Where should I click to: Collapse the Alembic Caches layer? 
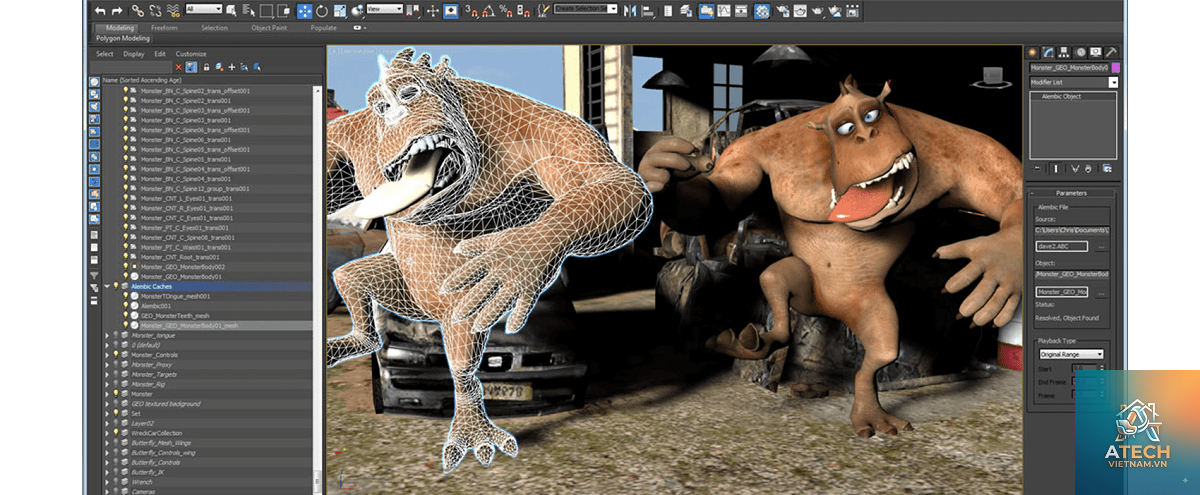coord(107,287)
